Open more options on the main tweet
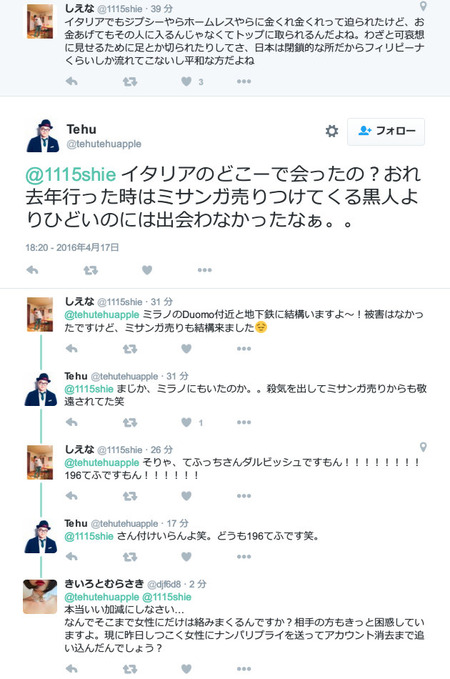 coord(204,270)
